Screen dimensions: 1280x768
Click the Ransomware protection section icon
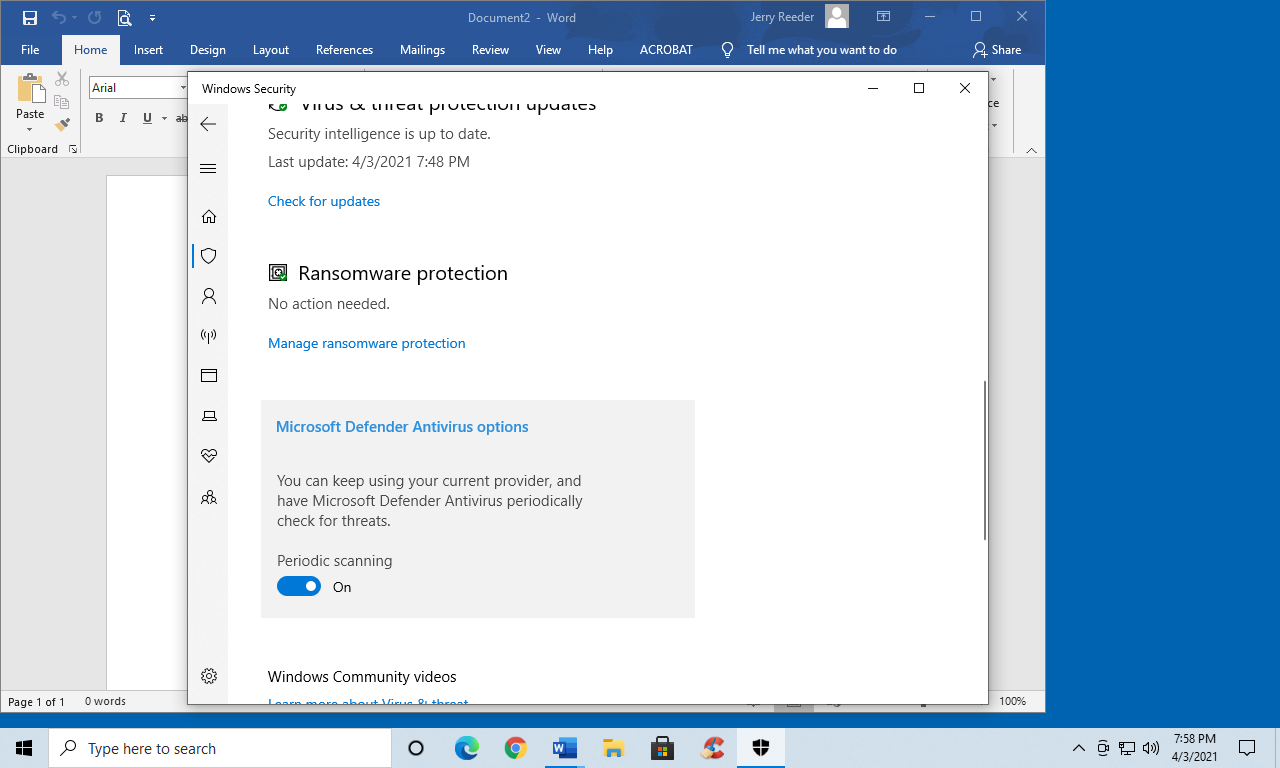tap(278, 273)
